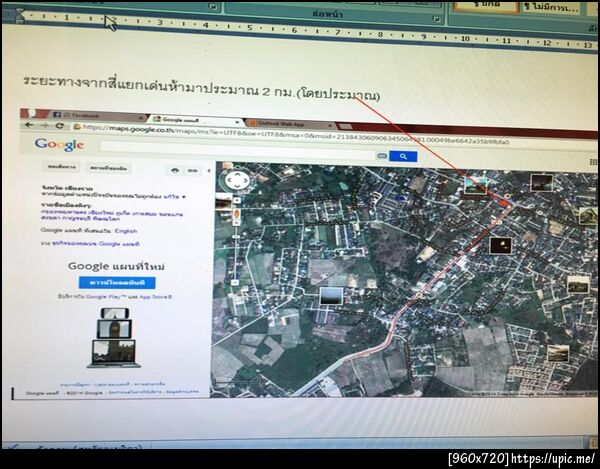Click the blue magnifier search button
The image size is (600, 469).
point(403,156)
